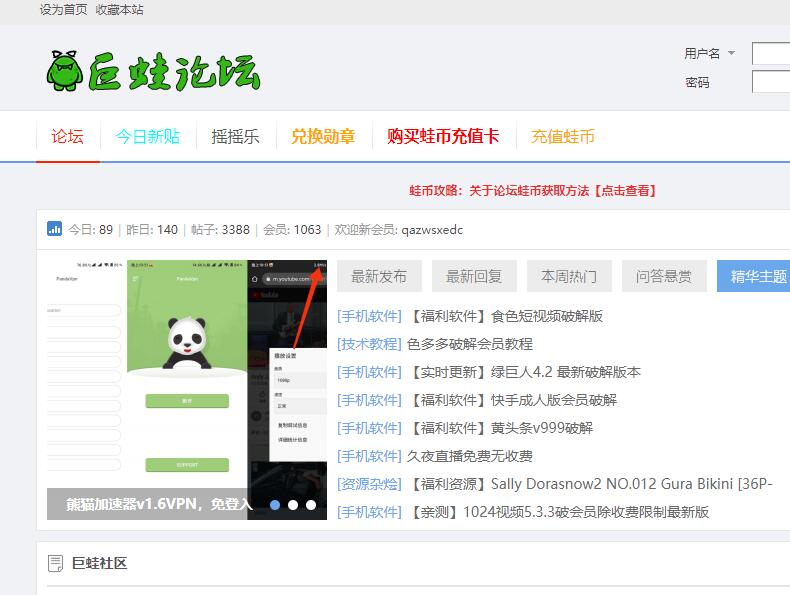Click the blue statistics chart icon
The height and width of the screenshot is (595, 790).
pos(55,229)
